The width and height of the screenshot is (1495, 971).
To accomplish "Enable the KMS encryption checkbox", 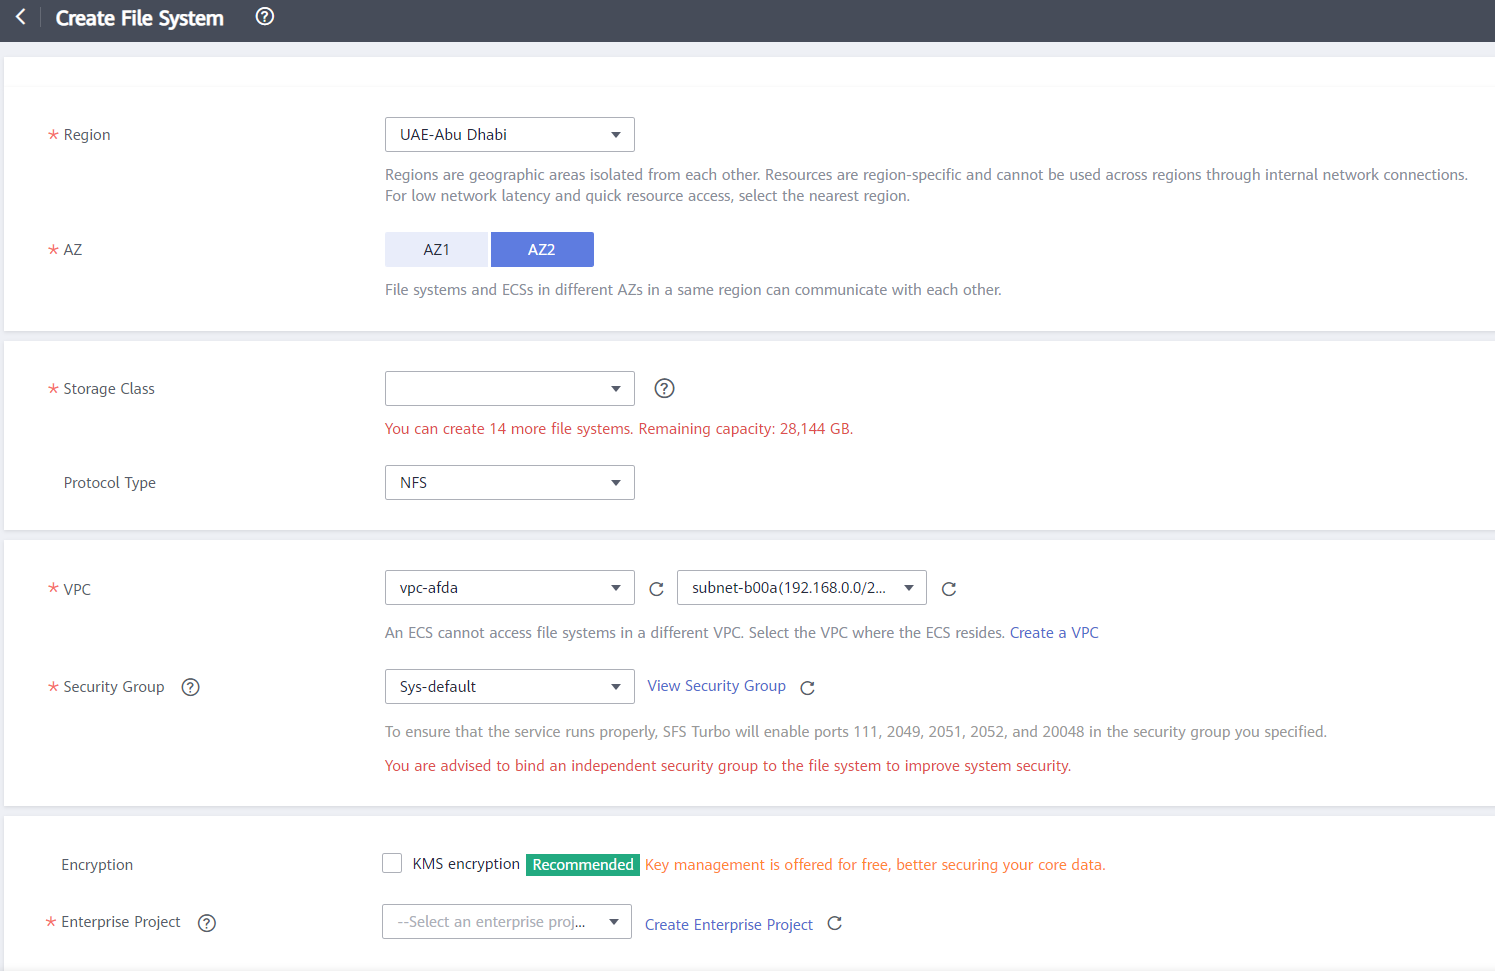I will tap(392, 864).
